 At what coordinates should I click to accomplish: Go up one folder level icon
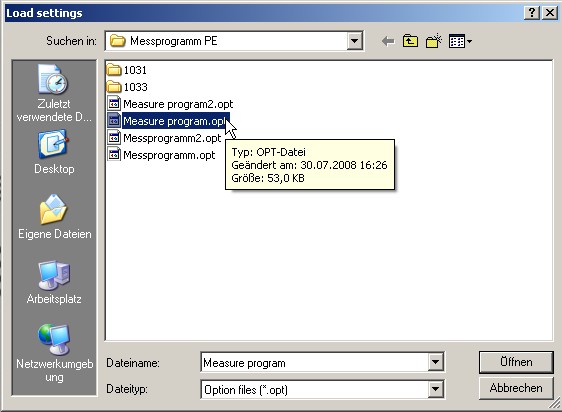410,41
